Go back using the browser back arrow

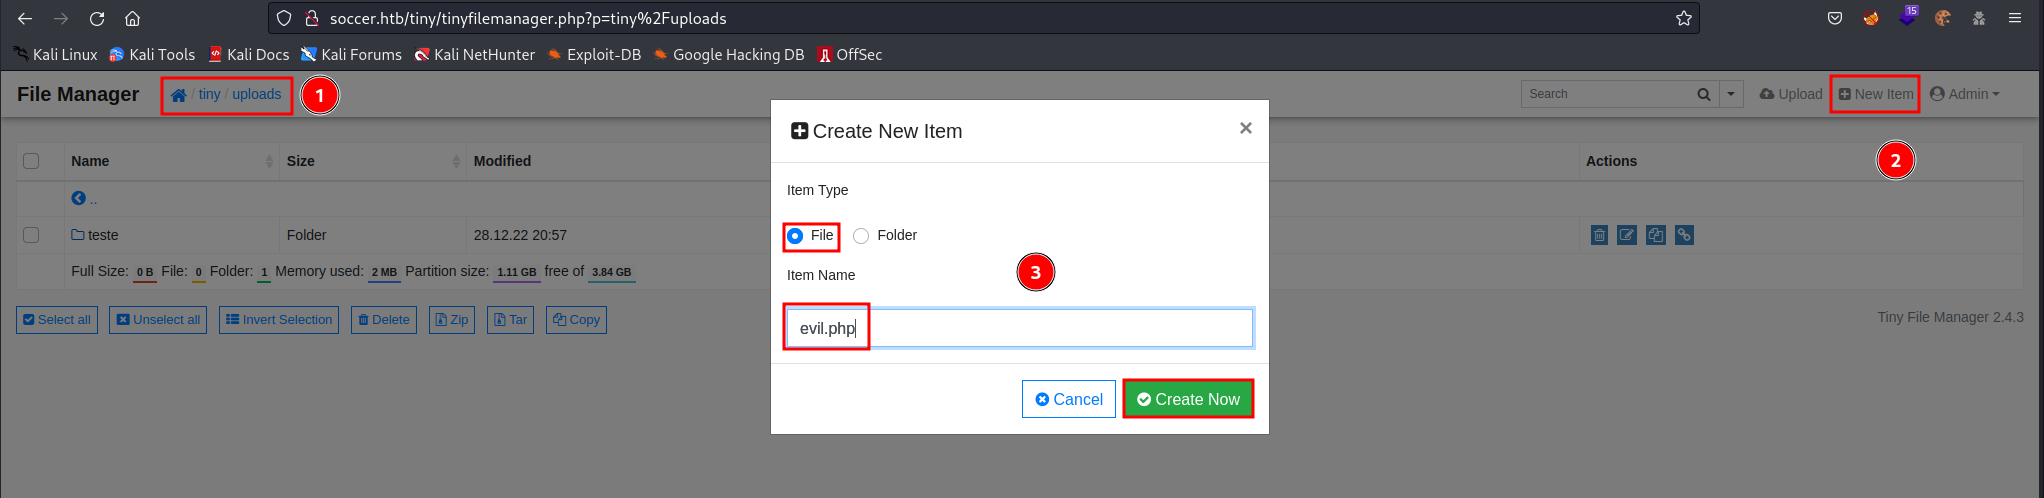25,18
